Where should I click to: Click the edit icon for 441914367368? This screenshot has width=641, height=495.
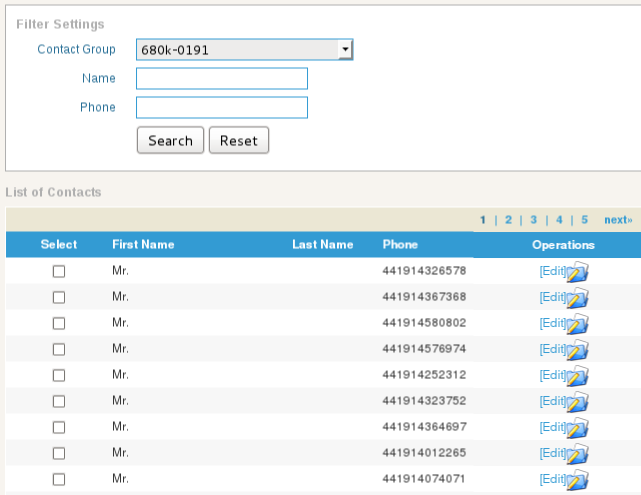[577, 298]
